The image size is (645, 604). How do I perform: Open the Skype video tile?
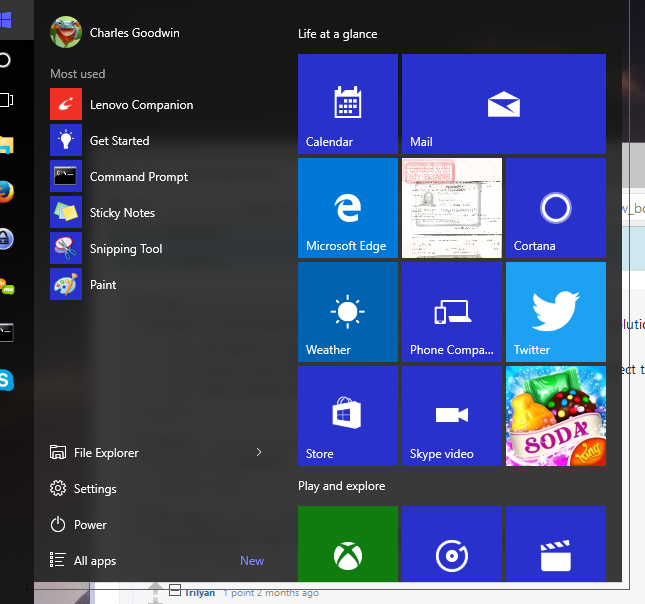click(x=452, y=416)
